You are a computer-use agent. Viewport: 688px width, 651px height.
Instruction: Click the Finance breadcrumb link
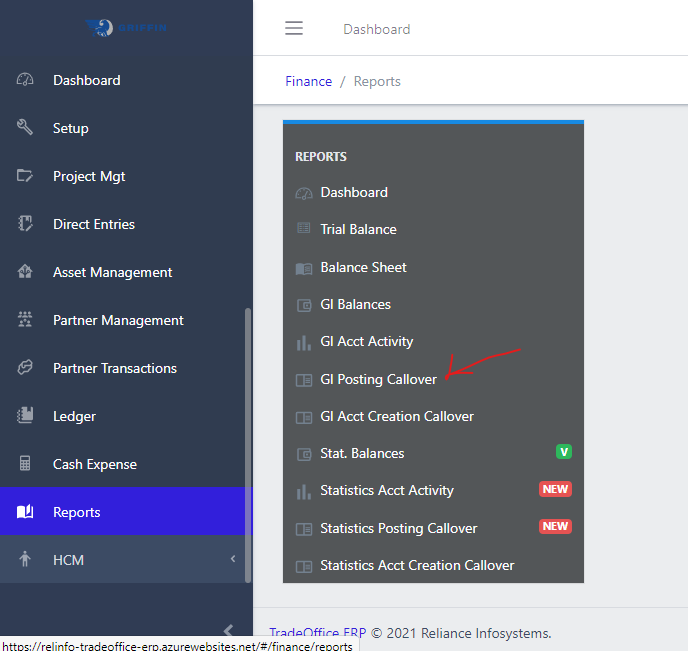308,81
